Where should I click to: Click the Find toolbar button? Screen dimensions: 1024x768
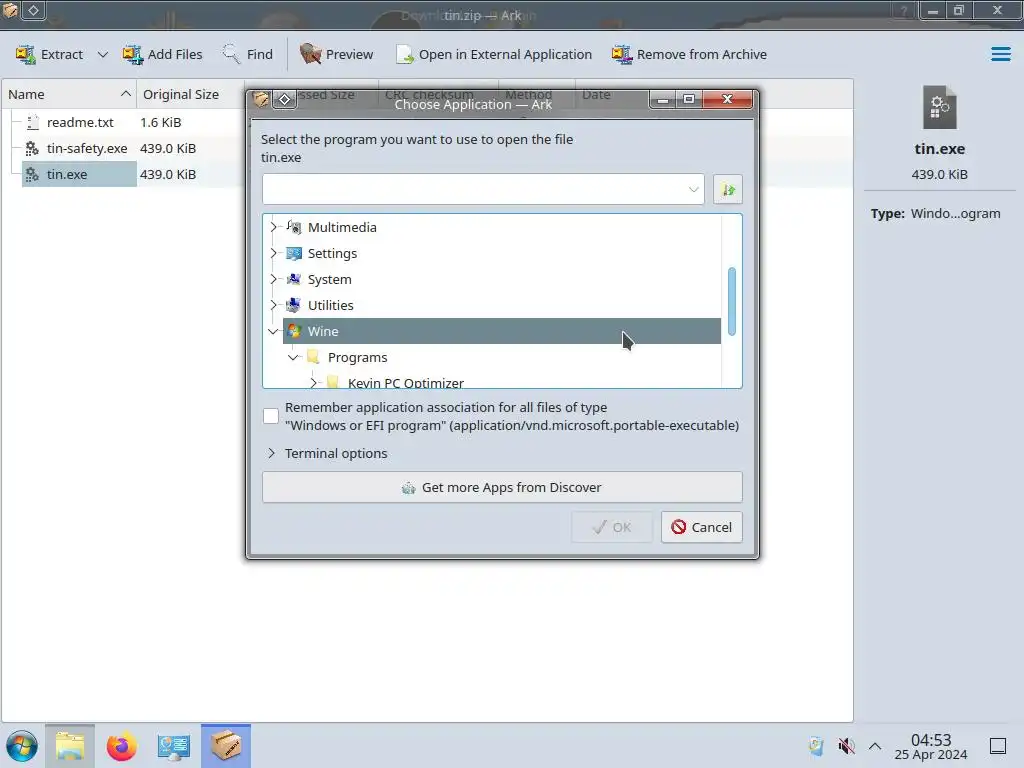tap(248, 54)
